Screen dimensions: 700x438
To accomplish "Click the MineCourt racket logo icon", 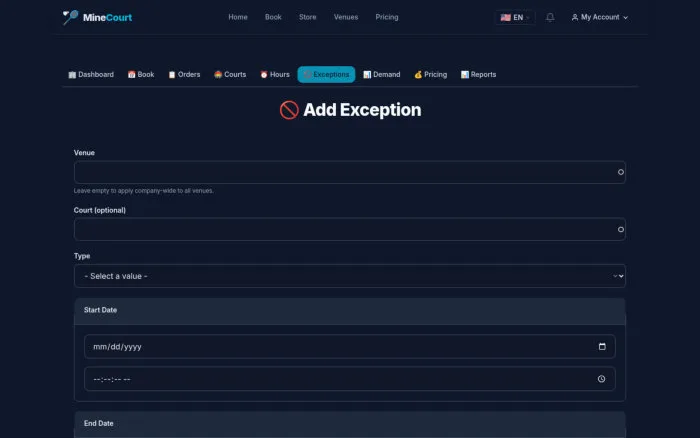I will tap(70, 17).
